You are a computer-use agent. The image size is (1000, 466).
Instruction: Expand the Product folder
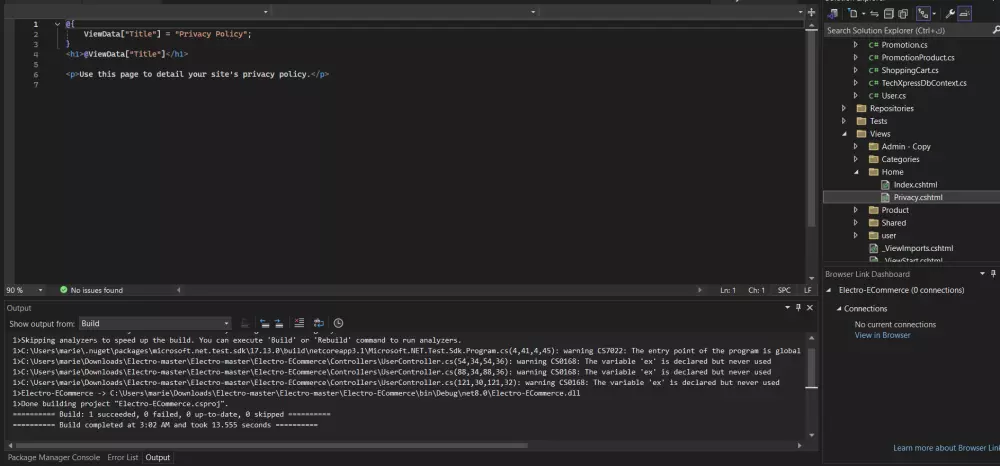tap(856, 210)
